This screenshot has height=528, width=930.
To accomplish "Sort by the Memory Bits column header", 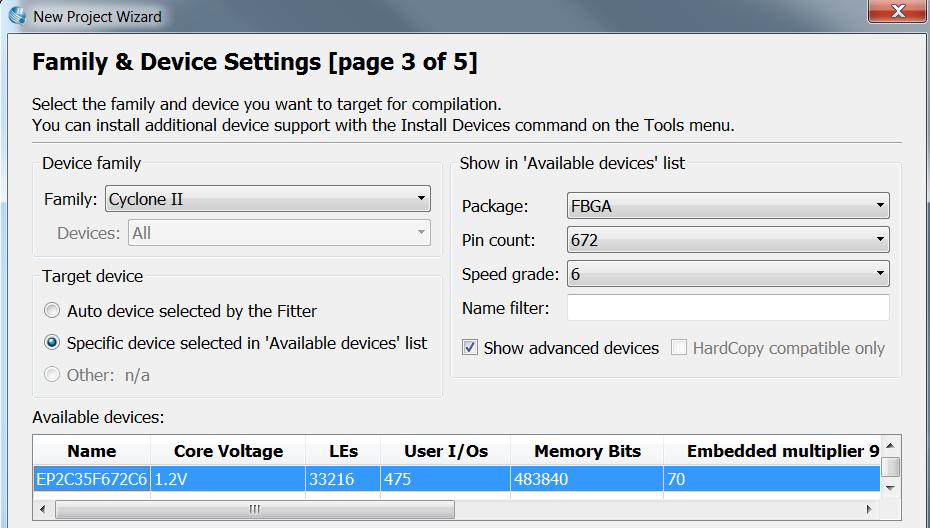I will pos(587,451).
